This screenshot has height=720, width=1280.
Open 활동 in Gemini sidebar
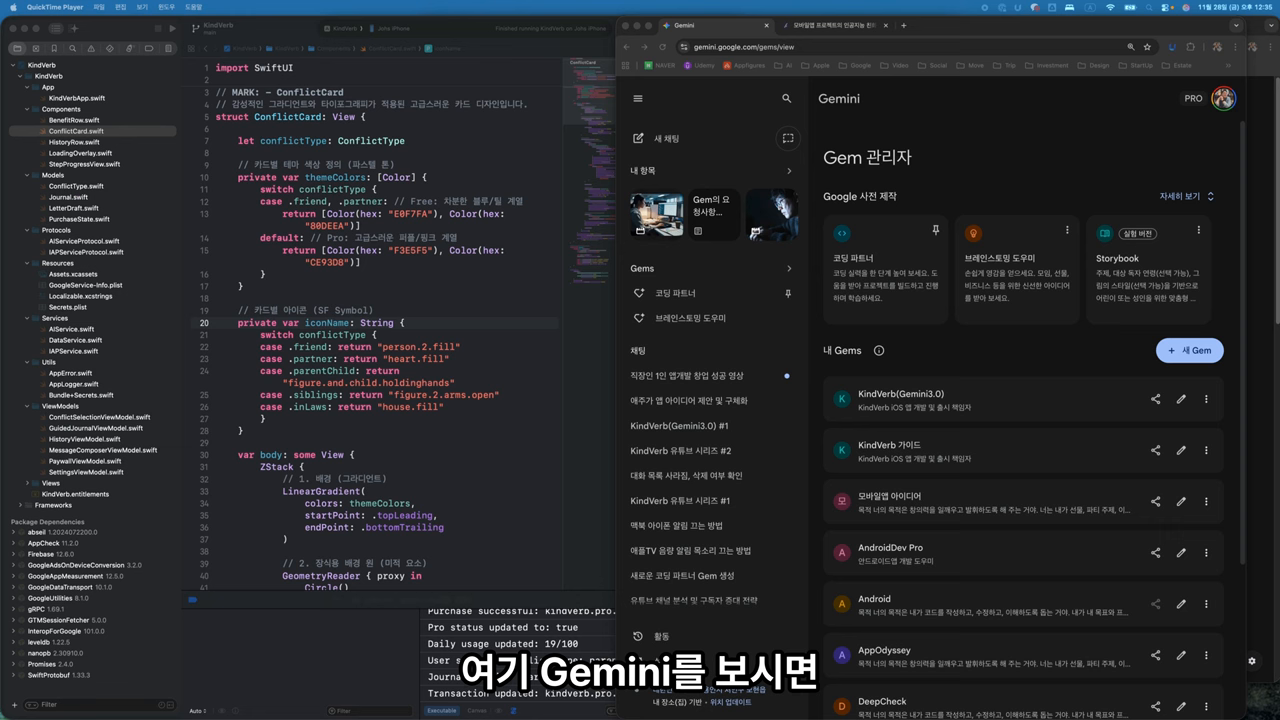click(652, 636)
